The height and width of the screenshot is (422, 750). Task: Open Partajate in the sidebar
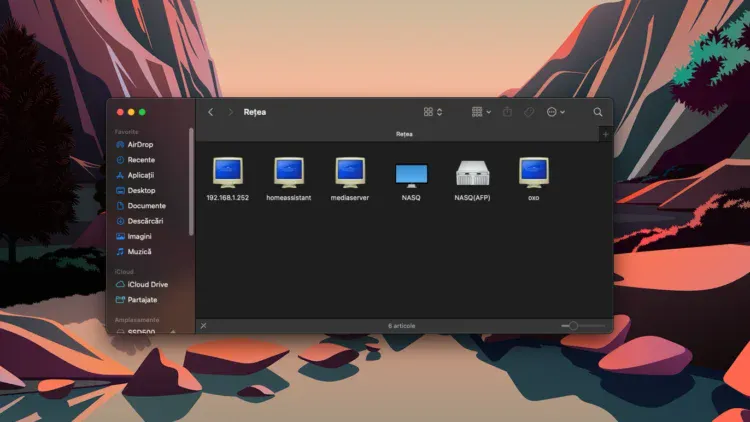click(142, 300)
